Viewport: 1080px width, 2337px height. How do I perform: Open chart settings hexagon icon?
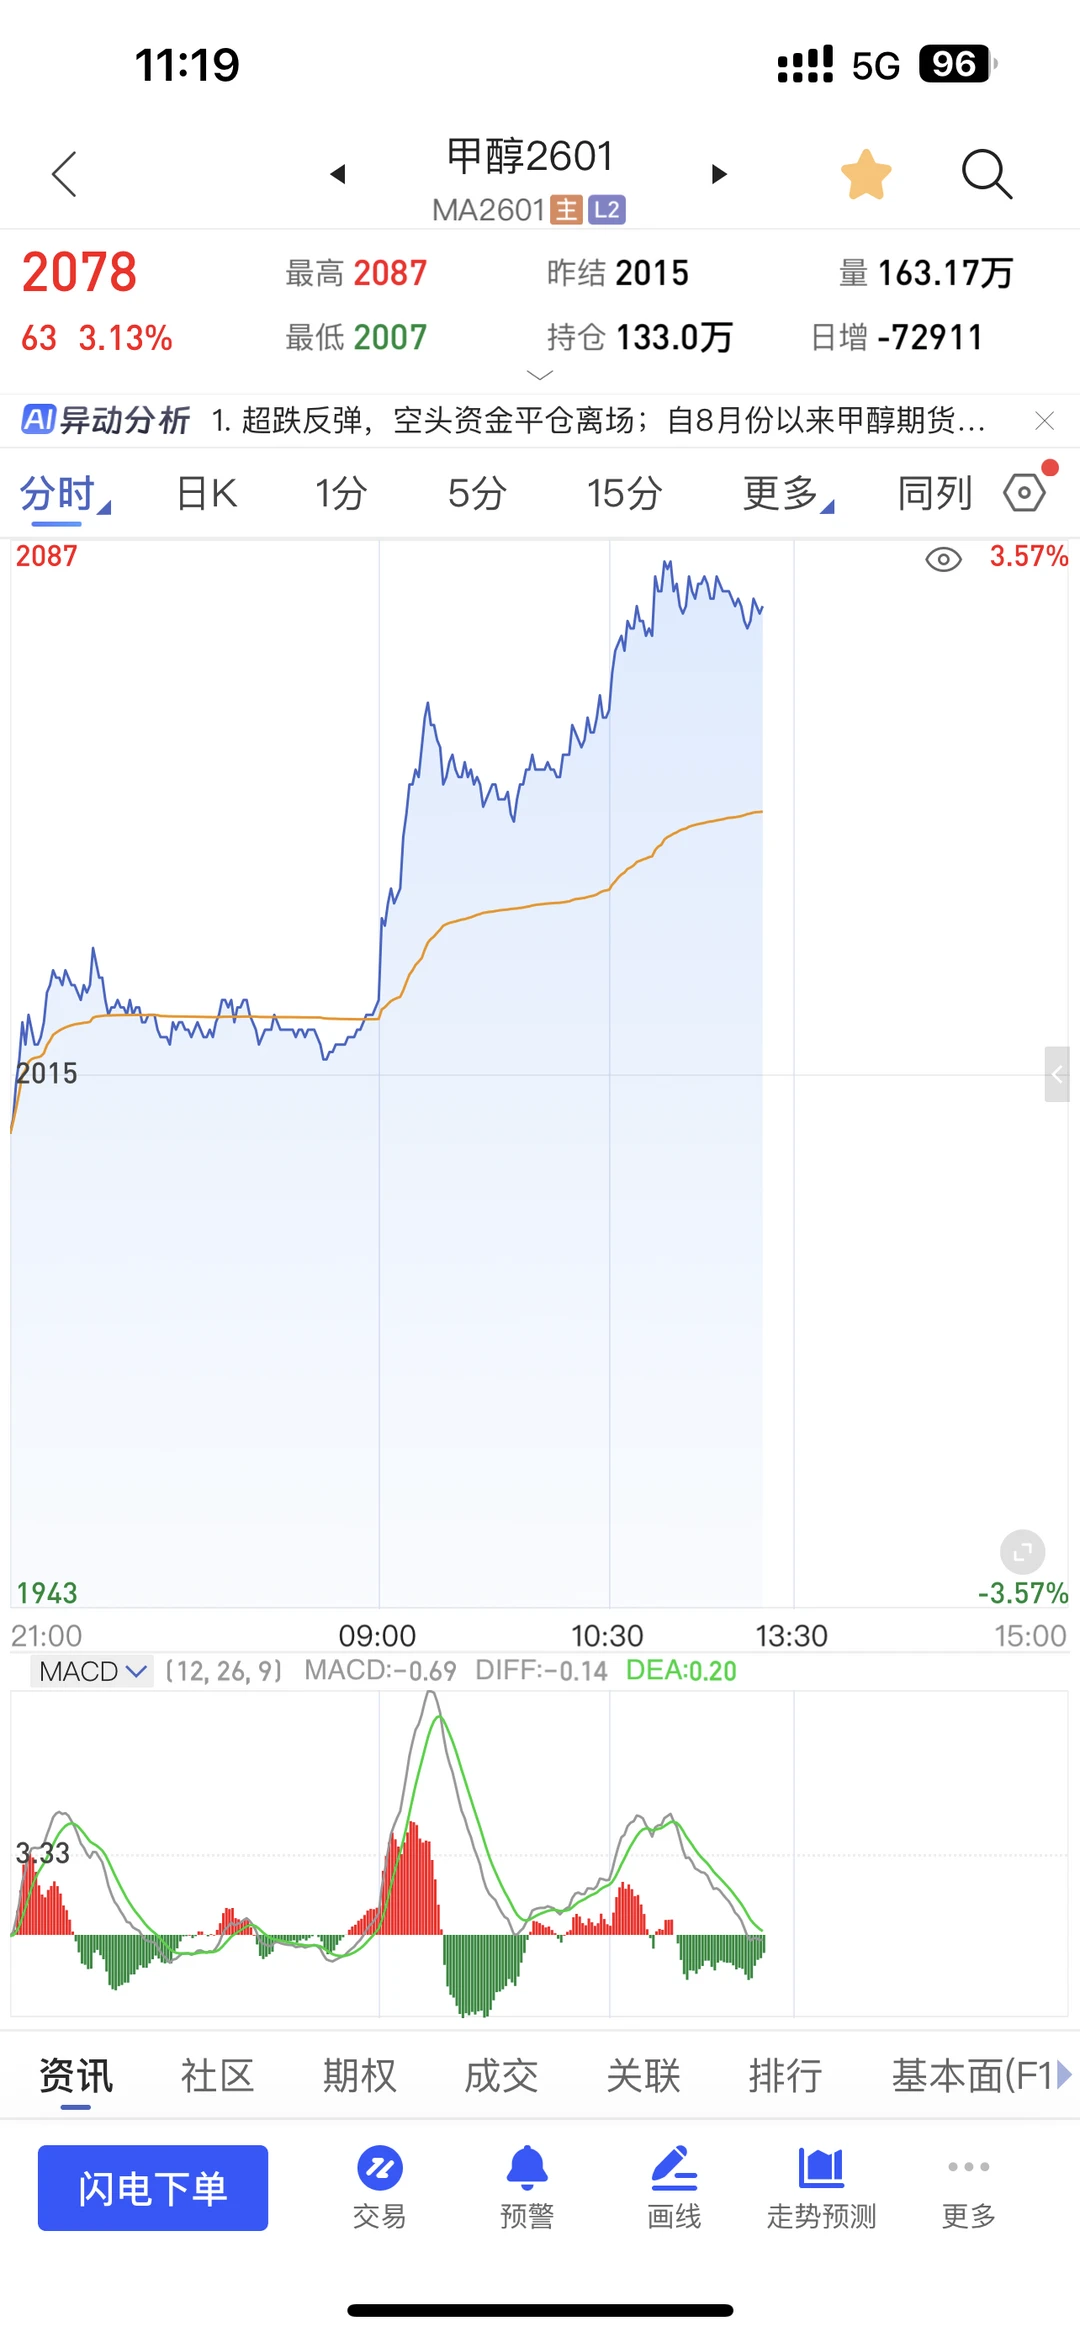(1025, 493)
